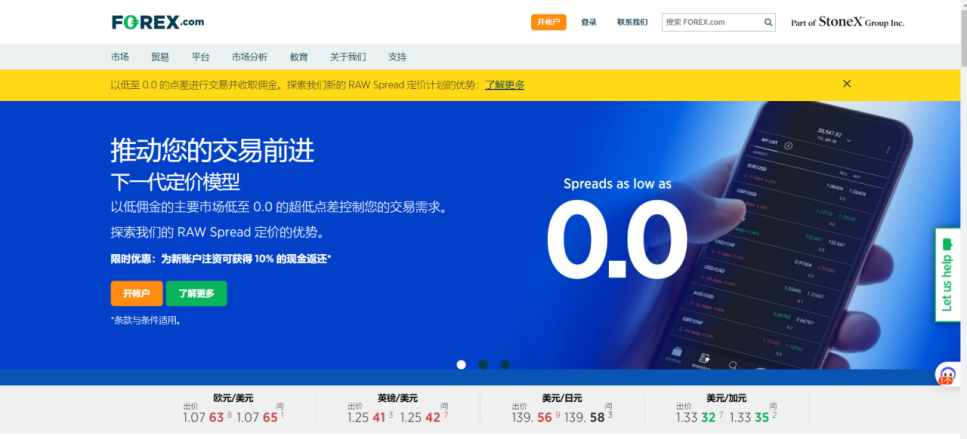
Task: Click the 美元/加元 ask price 1.33 35
Action: coord(753,417)
